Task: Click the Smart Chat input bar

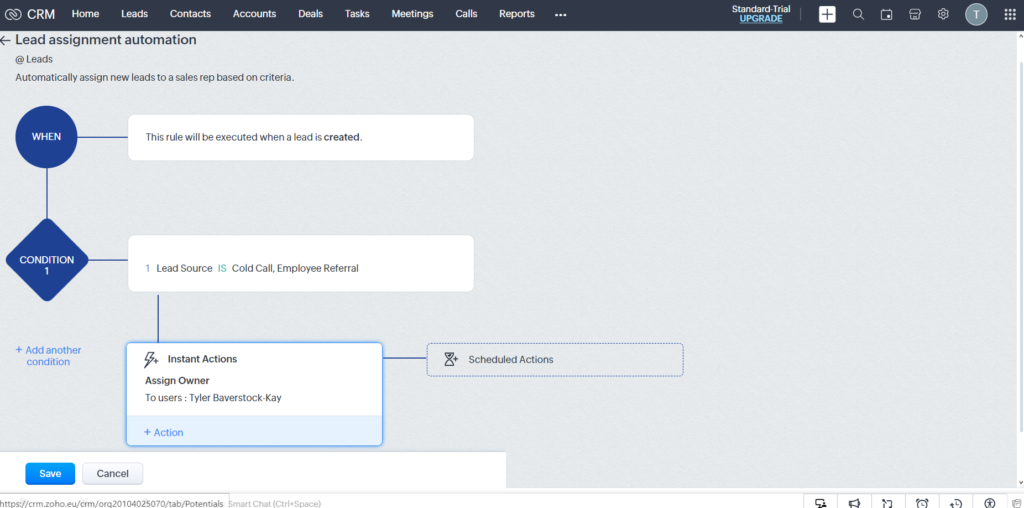Action: [x=274, y=503]
